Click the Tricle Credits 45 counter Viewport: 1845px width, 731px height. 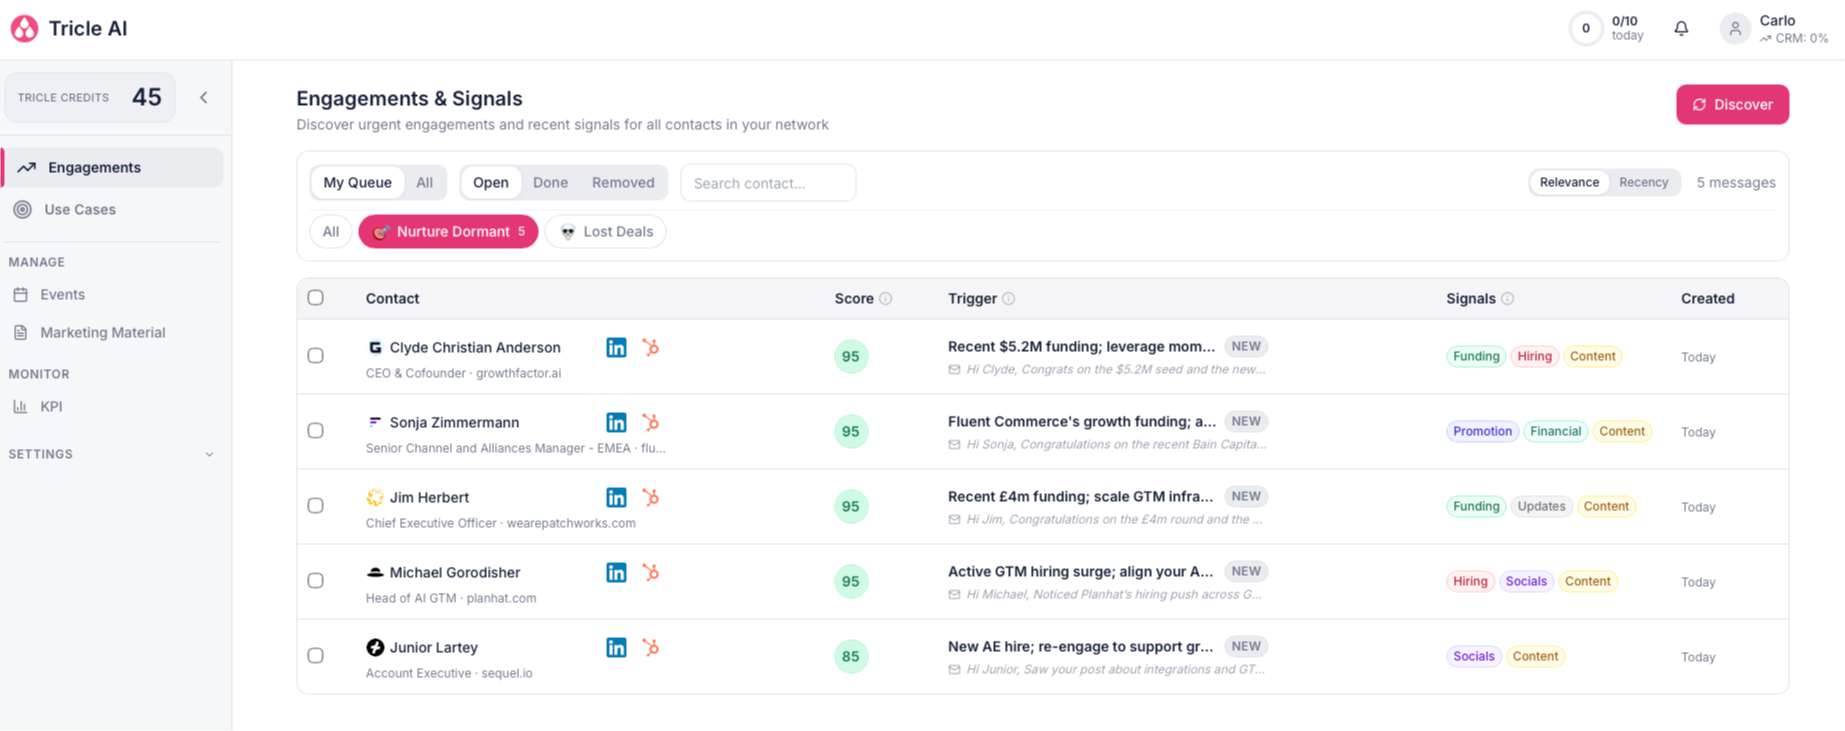(x=90, y=98)
